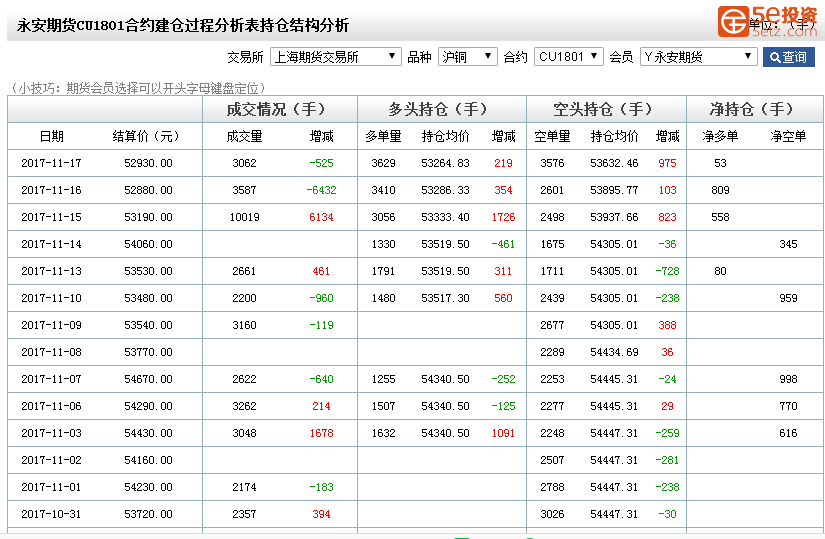
Task: Click settlement price 54060.00
Action: (148, 244)
